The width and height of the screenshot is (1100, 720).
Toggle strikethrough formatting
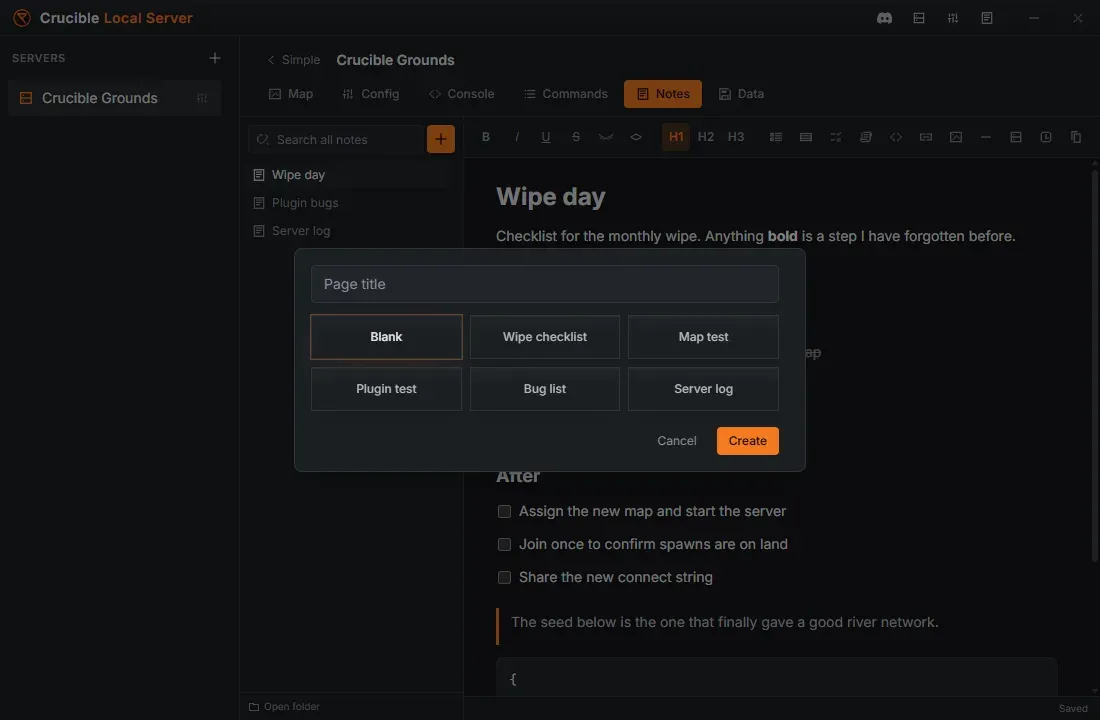[575, 137]
